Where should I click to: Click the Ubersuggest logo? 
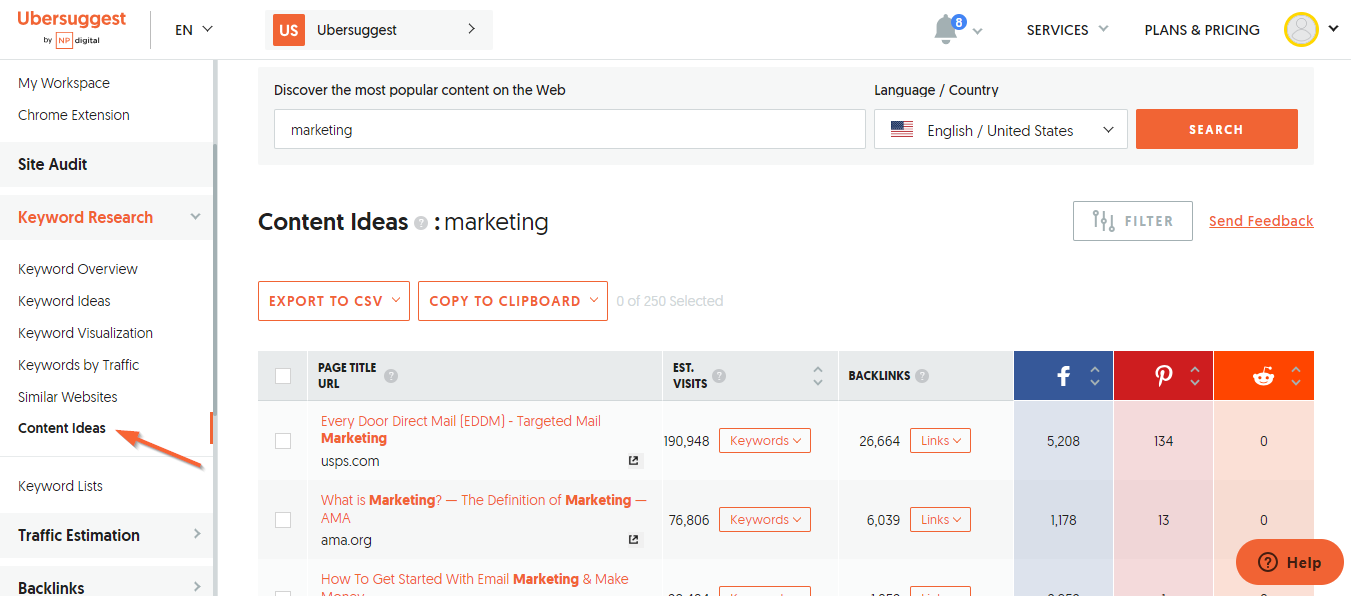(x=72, y=28)
